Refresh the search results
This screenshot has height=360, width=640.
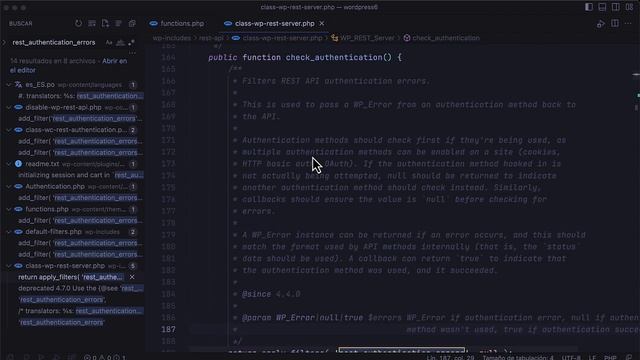point(78,24)
